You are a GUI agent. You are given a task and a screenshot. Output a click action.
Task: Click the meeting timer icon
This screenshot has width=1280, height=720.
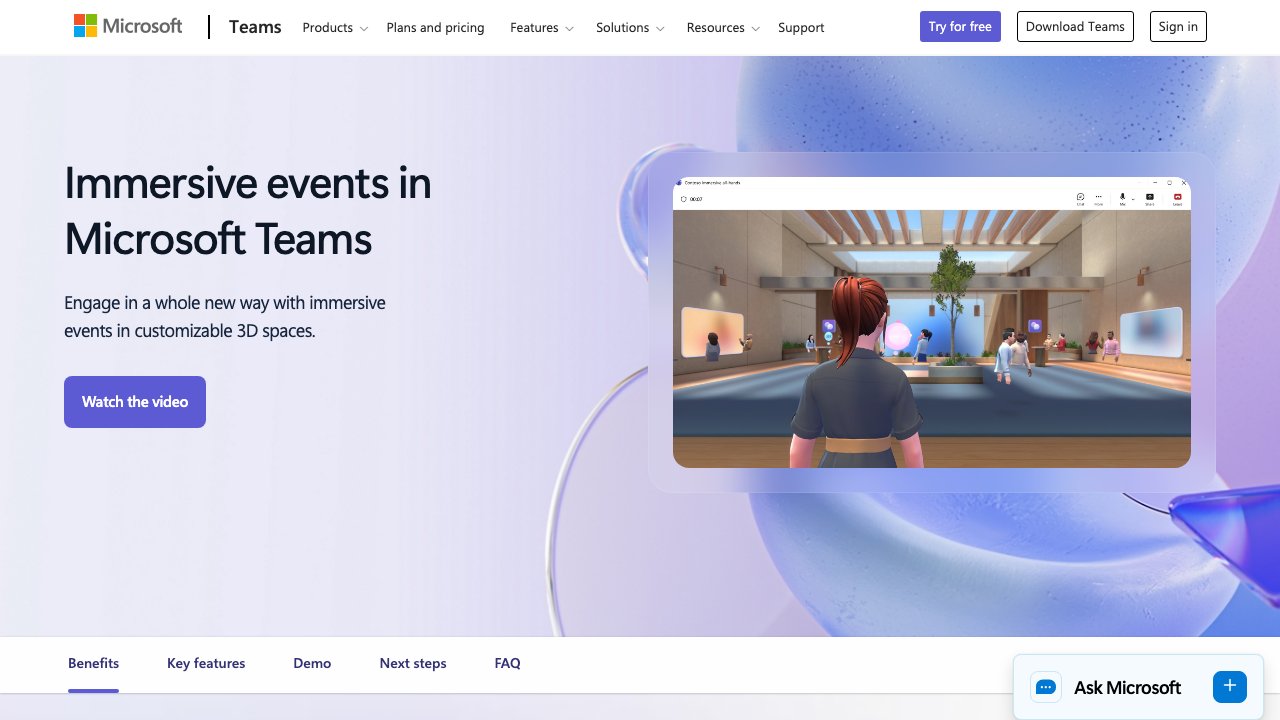tap(682, 198)
